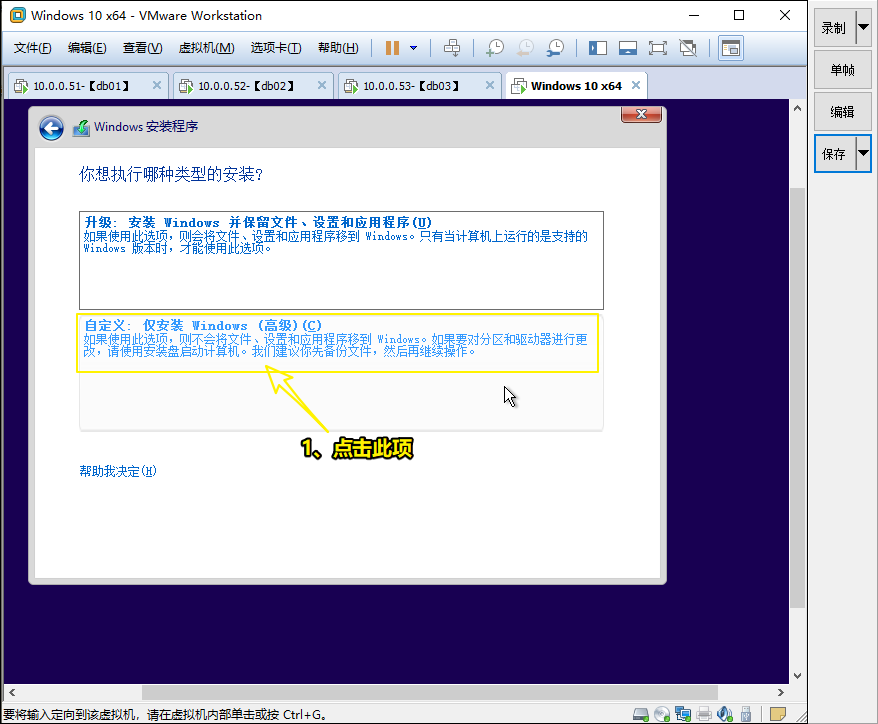Image resolution: width=878 pixels, height=724 pixels.
Task: Send Ctrl+Alt+Del to the VM
Action: (452, 48)
